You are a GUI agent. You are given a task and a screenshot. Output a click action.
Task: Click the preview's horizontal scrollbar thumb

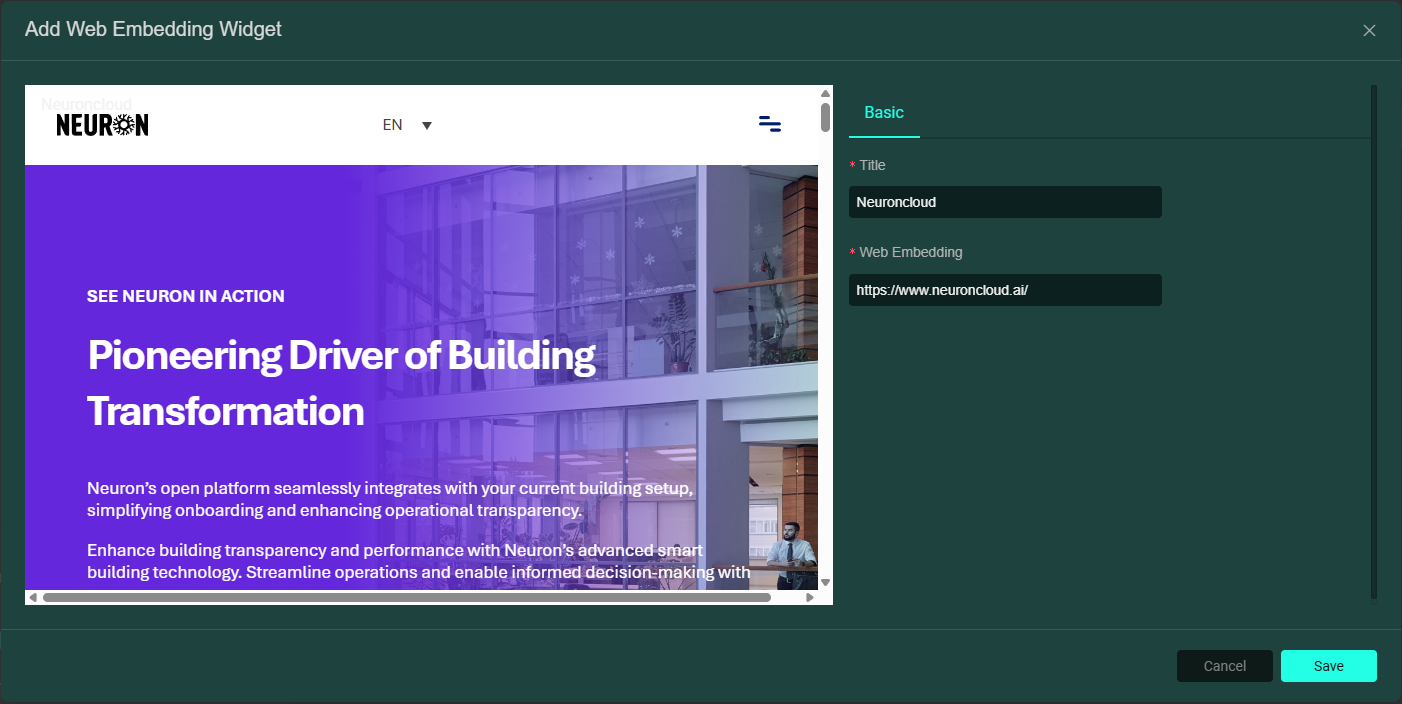[x=406, y=598]
